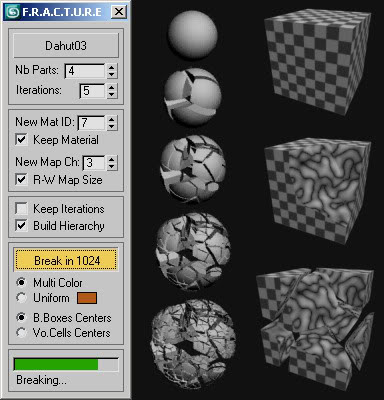Click the Break in 1024 button
Screen dimensions: 384x400
pyautogui.click(x=66, y=260)
